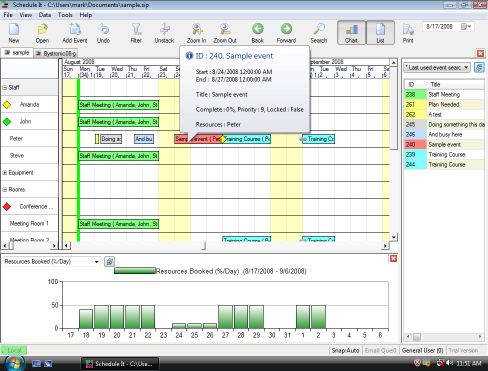The image size is (488, 371).
Task: Click the red diamond beside Conference
Action: (x=7, y=207)
